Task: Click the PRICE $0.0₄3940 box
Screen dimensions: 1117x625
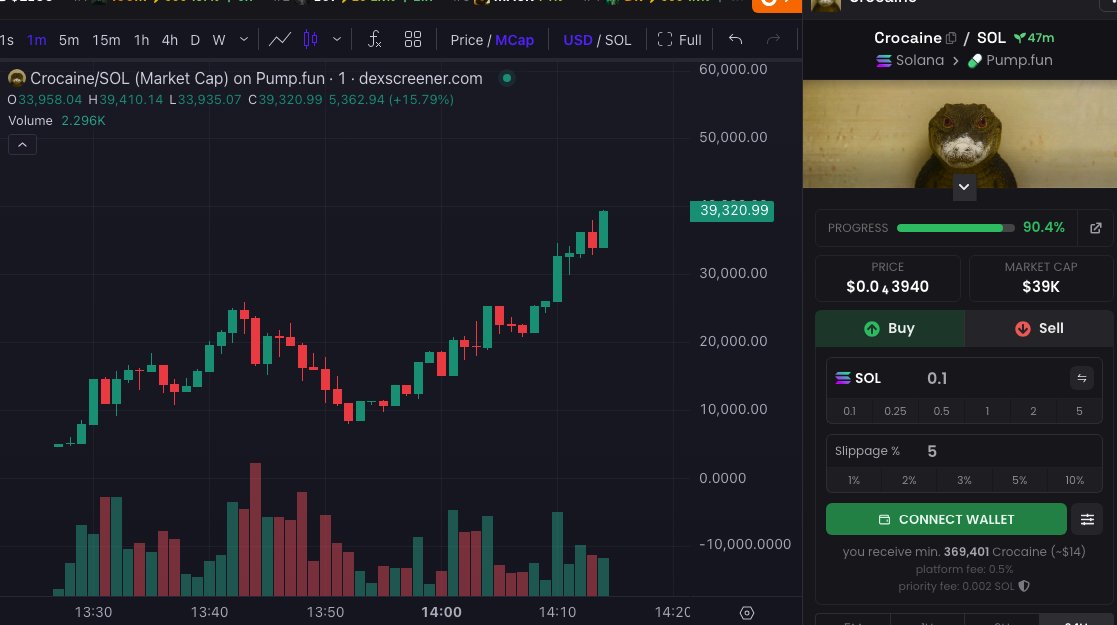Action: pyautogui.click(x=888, y=278)
